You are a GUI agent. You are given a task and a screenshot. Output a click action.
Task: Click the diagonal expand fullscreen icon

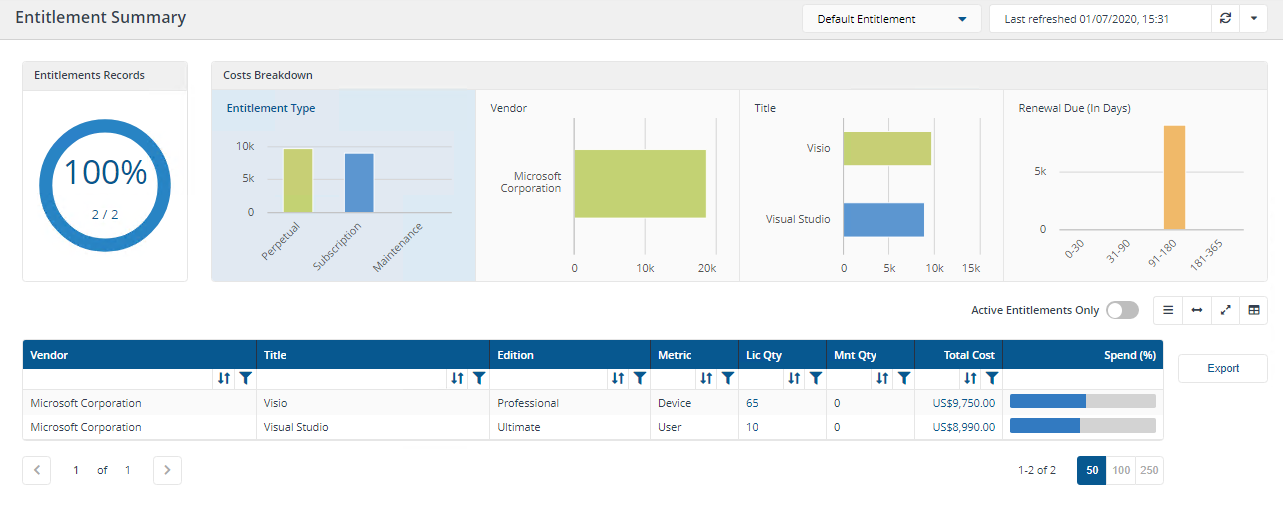tap(1225, 311)
